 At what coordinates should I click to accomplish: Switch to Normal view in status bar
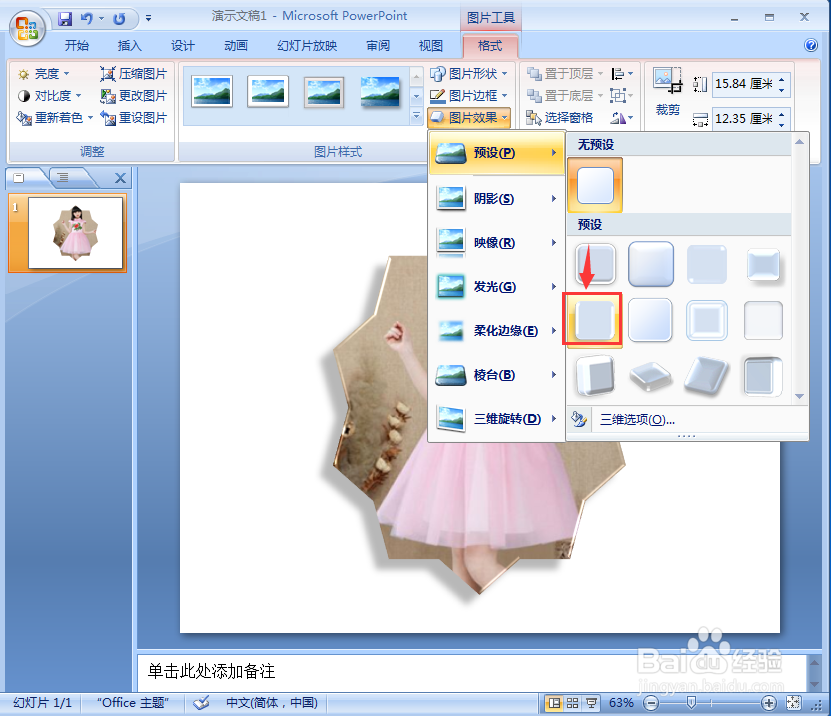554,703
